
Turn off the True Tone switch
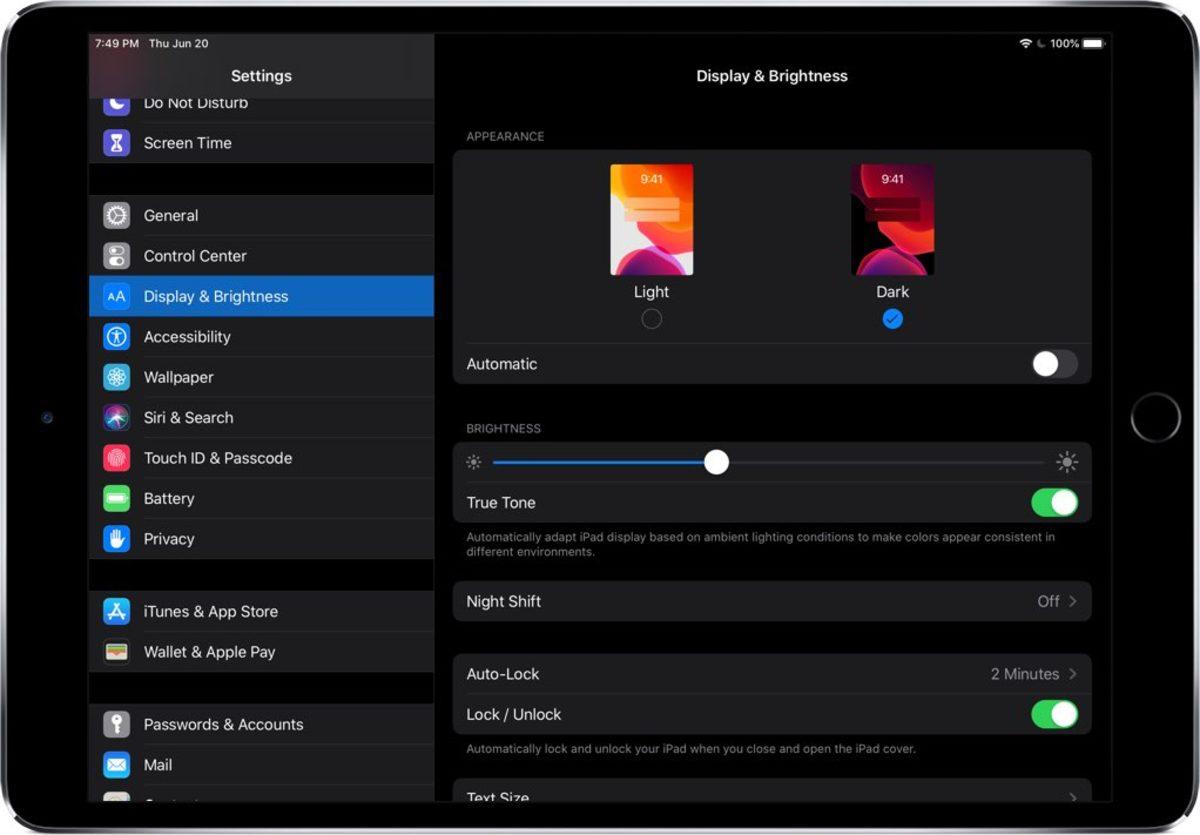[x=1054, y=502]
